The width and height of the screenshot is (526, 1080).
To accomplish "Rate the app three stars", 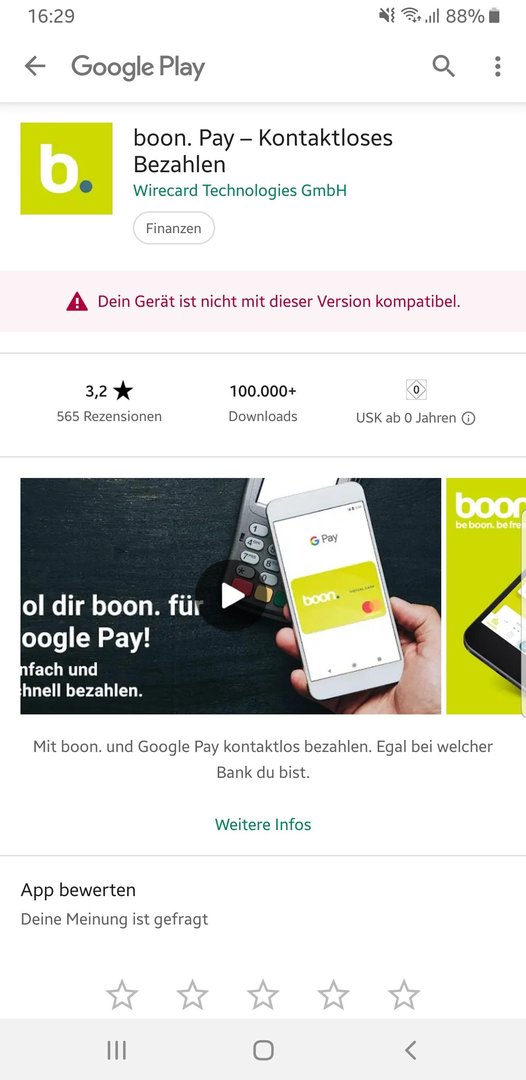I will point(263,995).
